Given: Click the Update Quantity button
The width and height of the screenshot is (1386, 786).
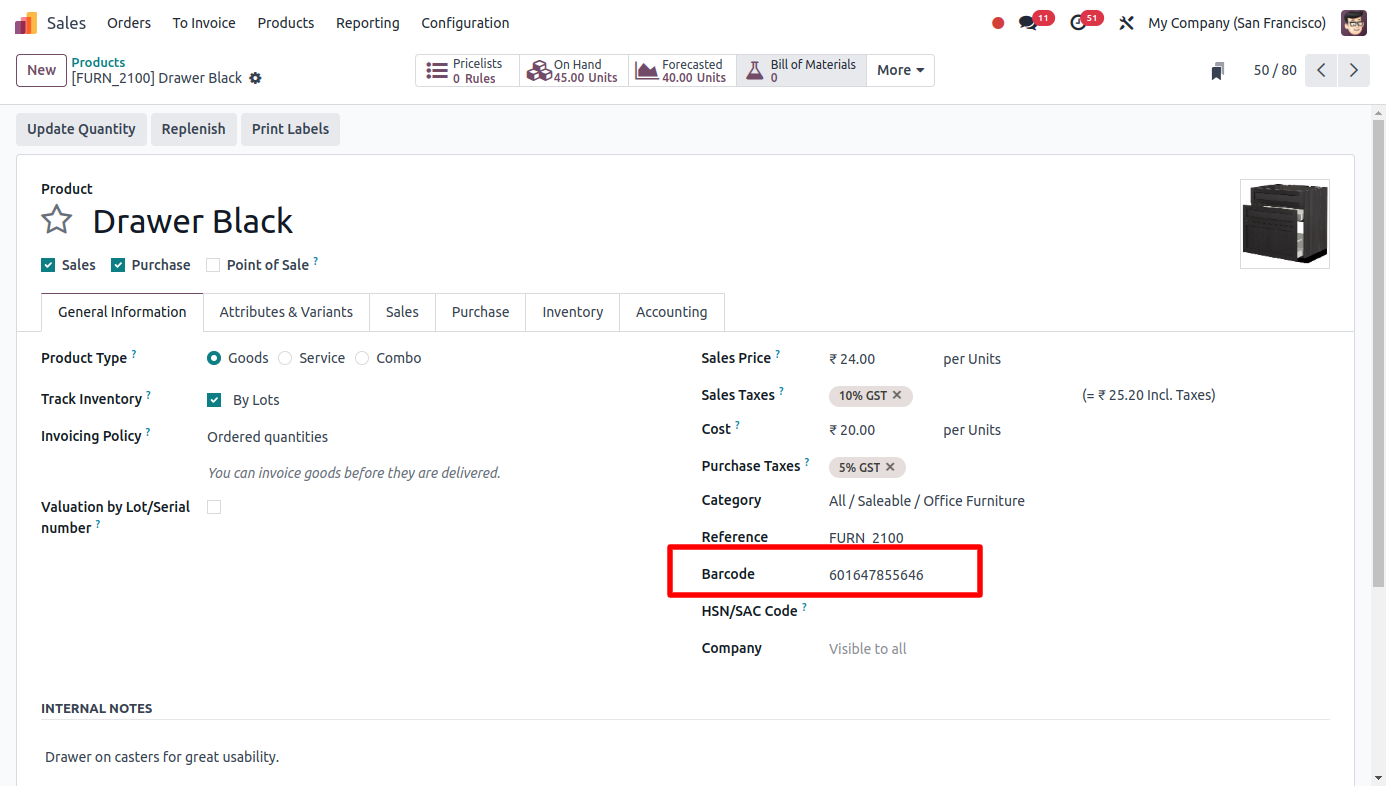Looking at the screenshot, I should [x=80, y=129].
